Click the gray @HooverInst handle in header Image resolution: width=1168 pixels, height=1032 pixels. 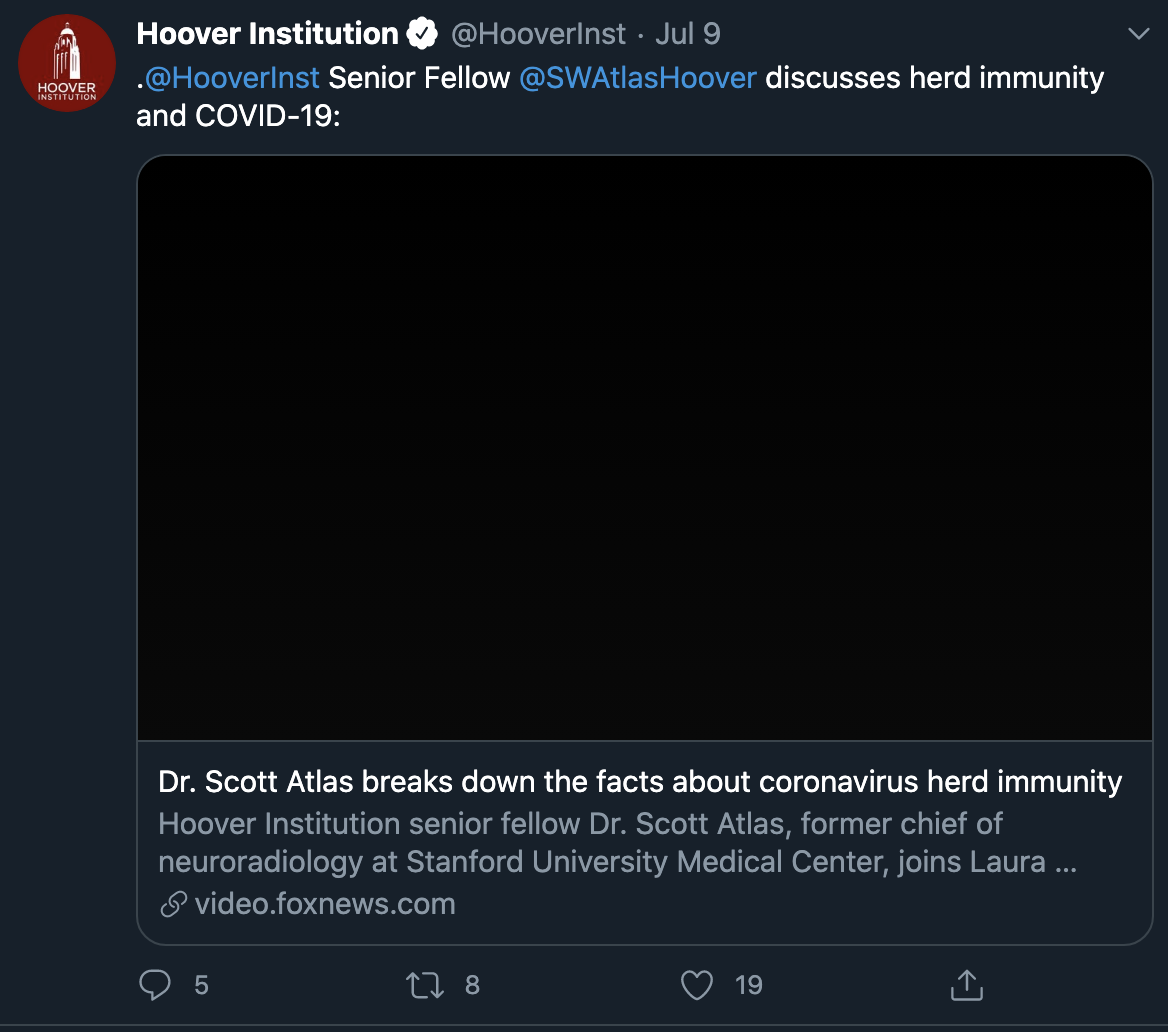(538, 34)
